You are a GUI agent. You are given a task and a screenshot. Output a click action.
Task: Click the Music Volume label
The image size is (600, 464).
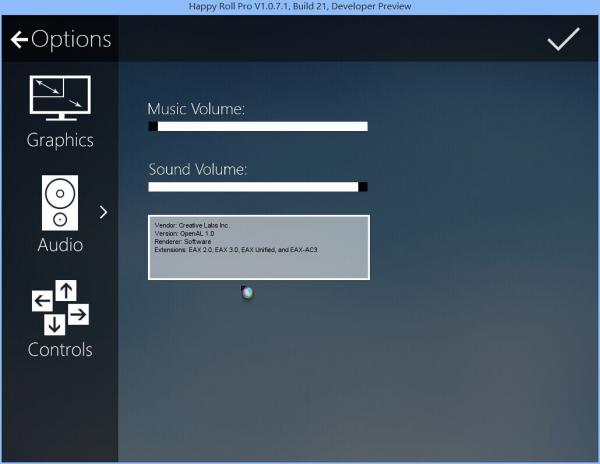coord(196,108)
